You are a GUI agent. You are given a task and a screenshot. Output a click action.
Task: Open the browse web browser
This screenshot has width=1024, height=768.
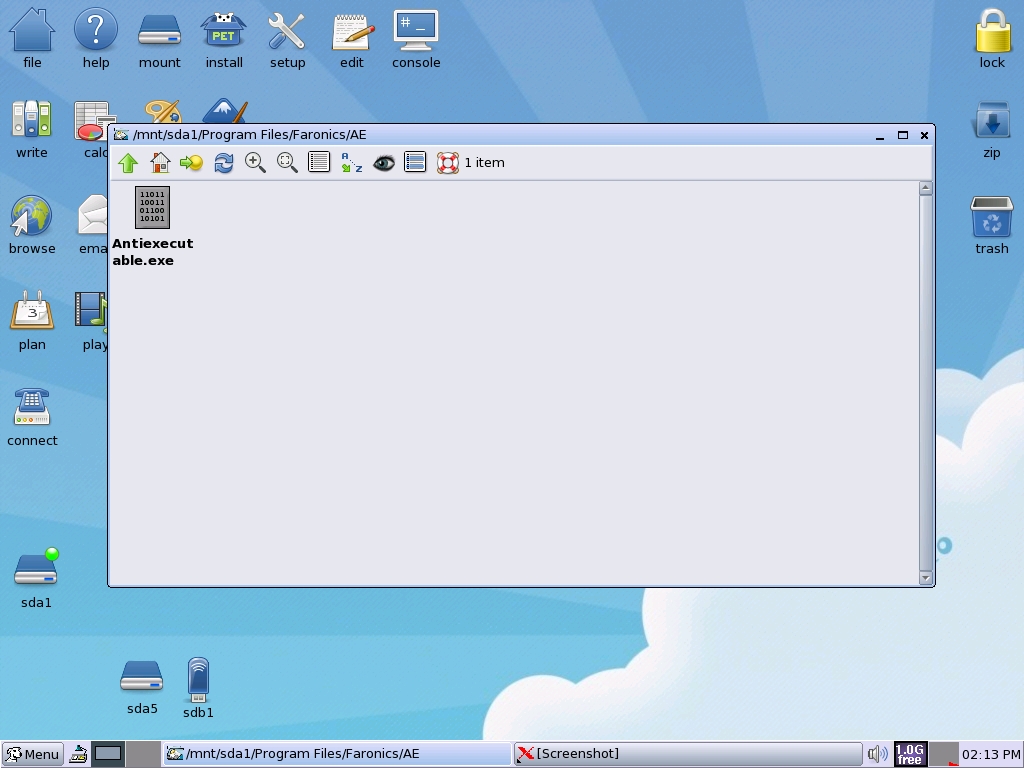(x=32, y=225)
